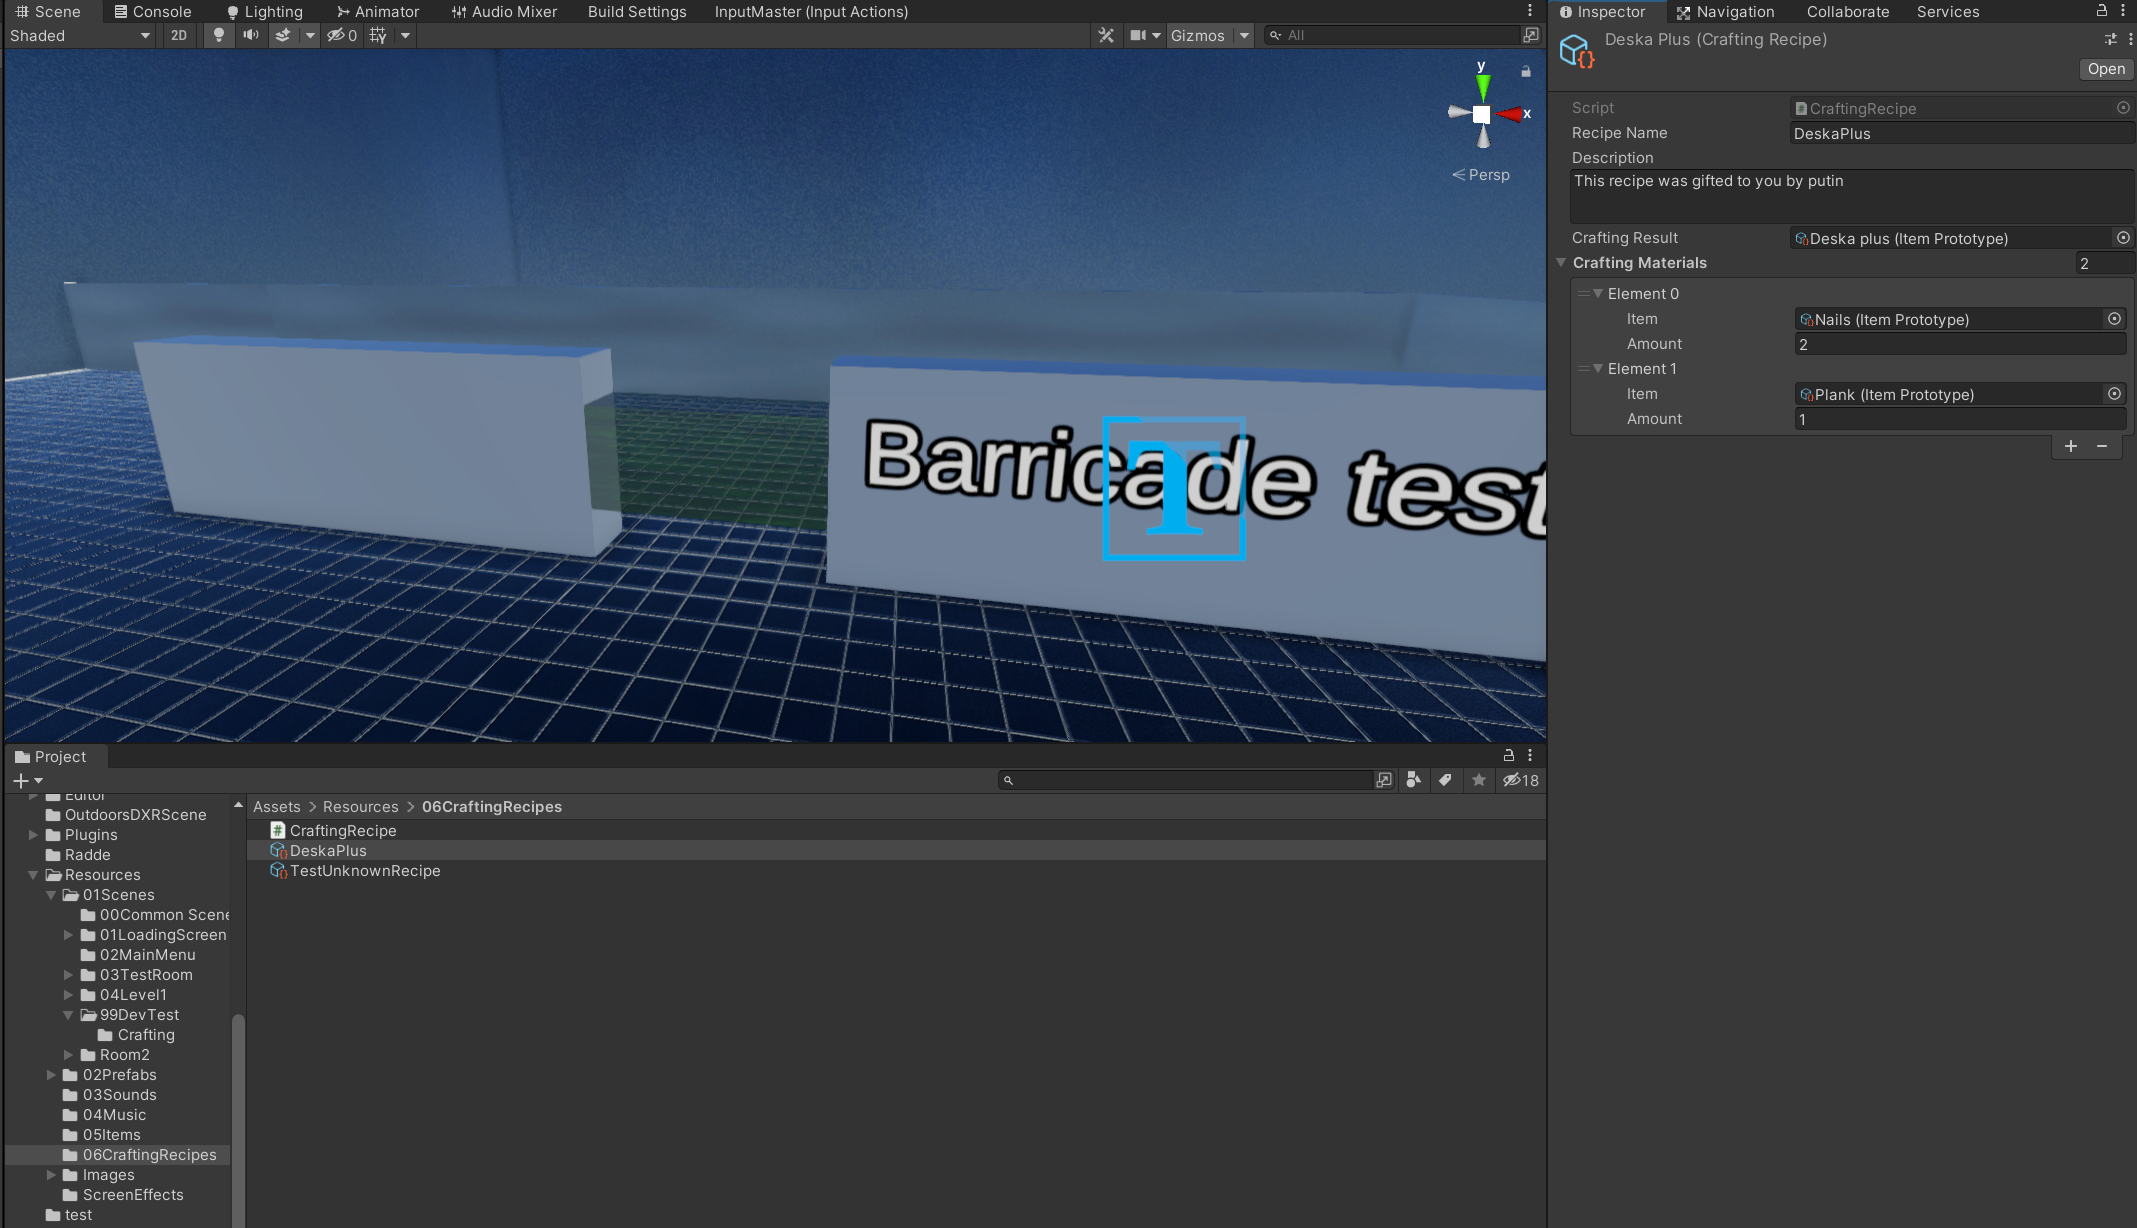Click the Assets breadcrumb link
Screen dimensions: 2137x1228
pyautogui.click(x=276, y=807)
